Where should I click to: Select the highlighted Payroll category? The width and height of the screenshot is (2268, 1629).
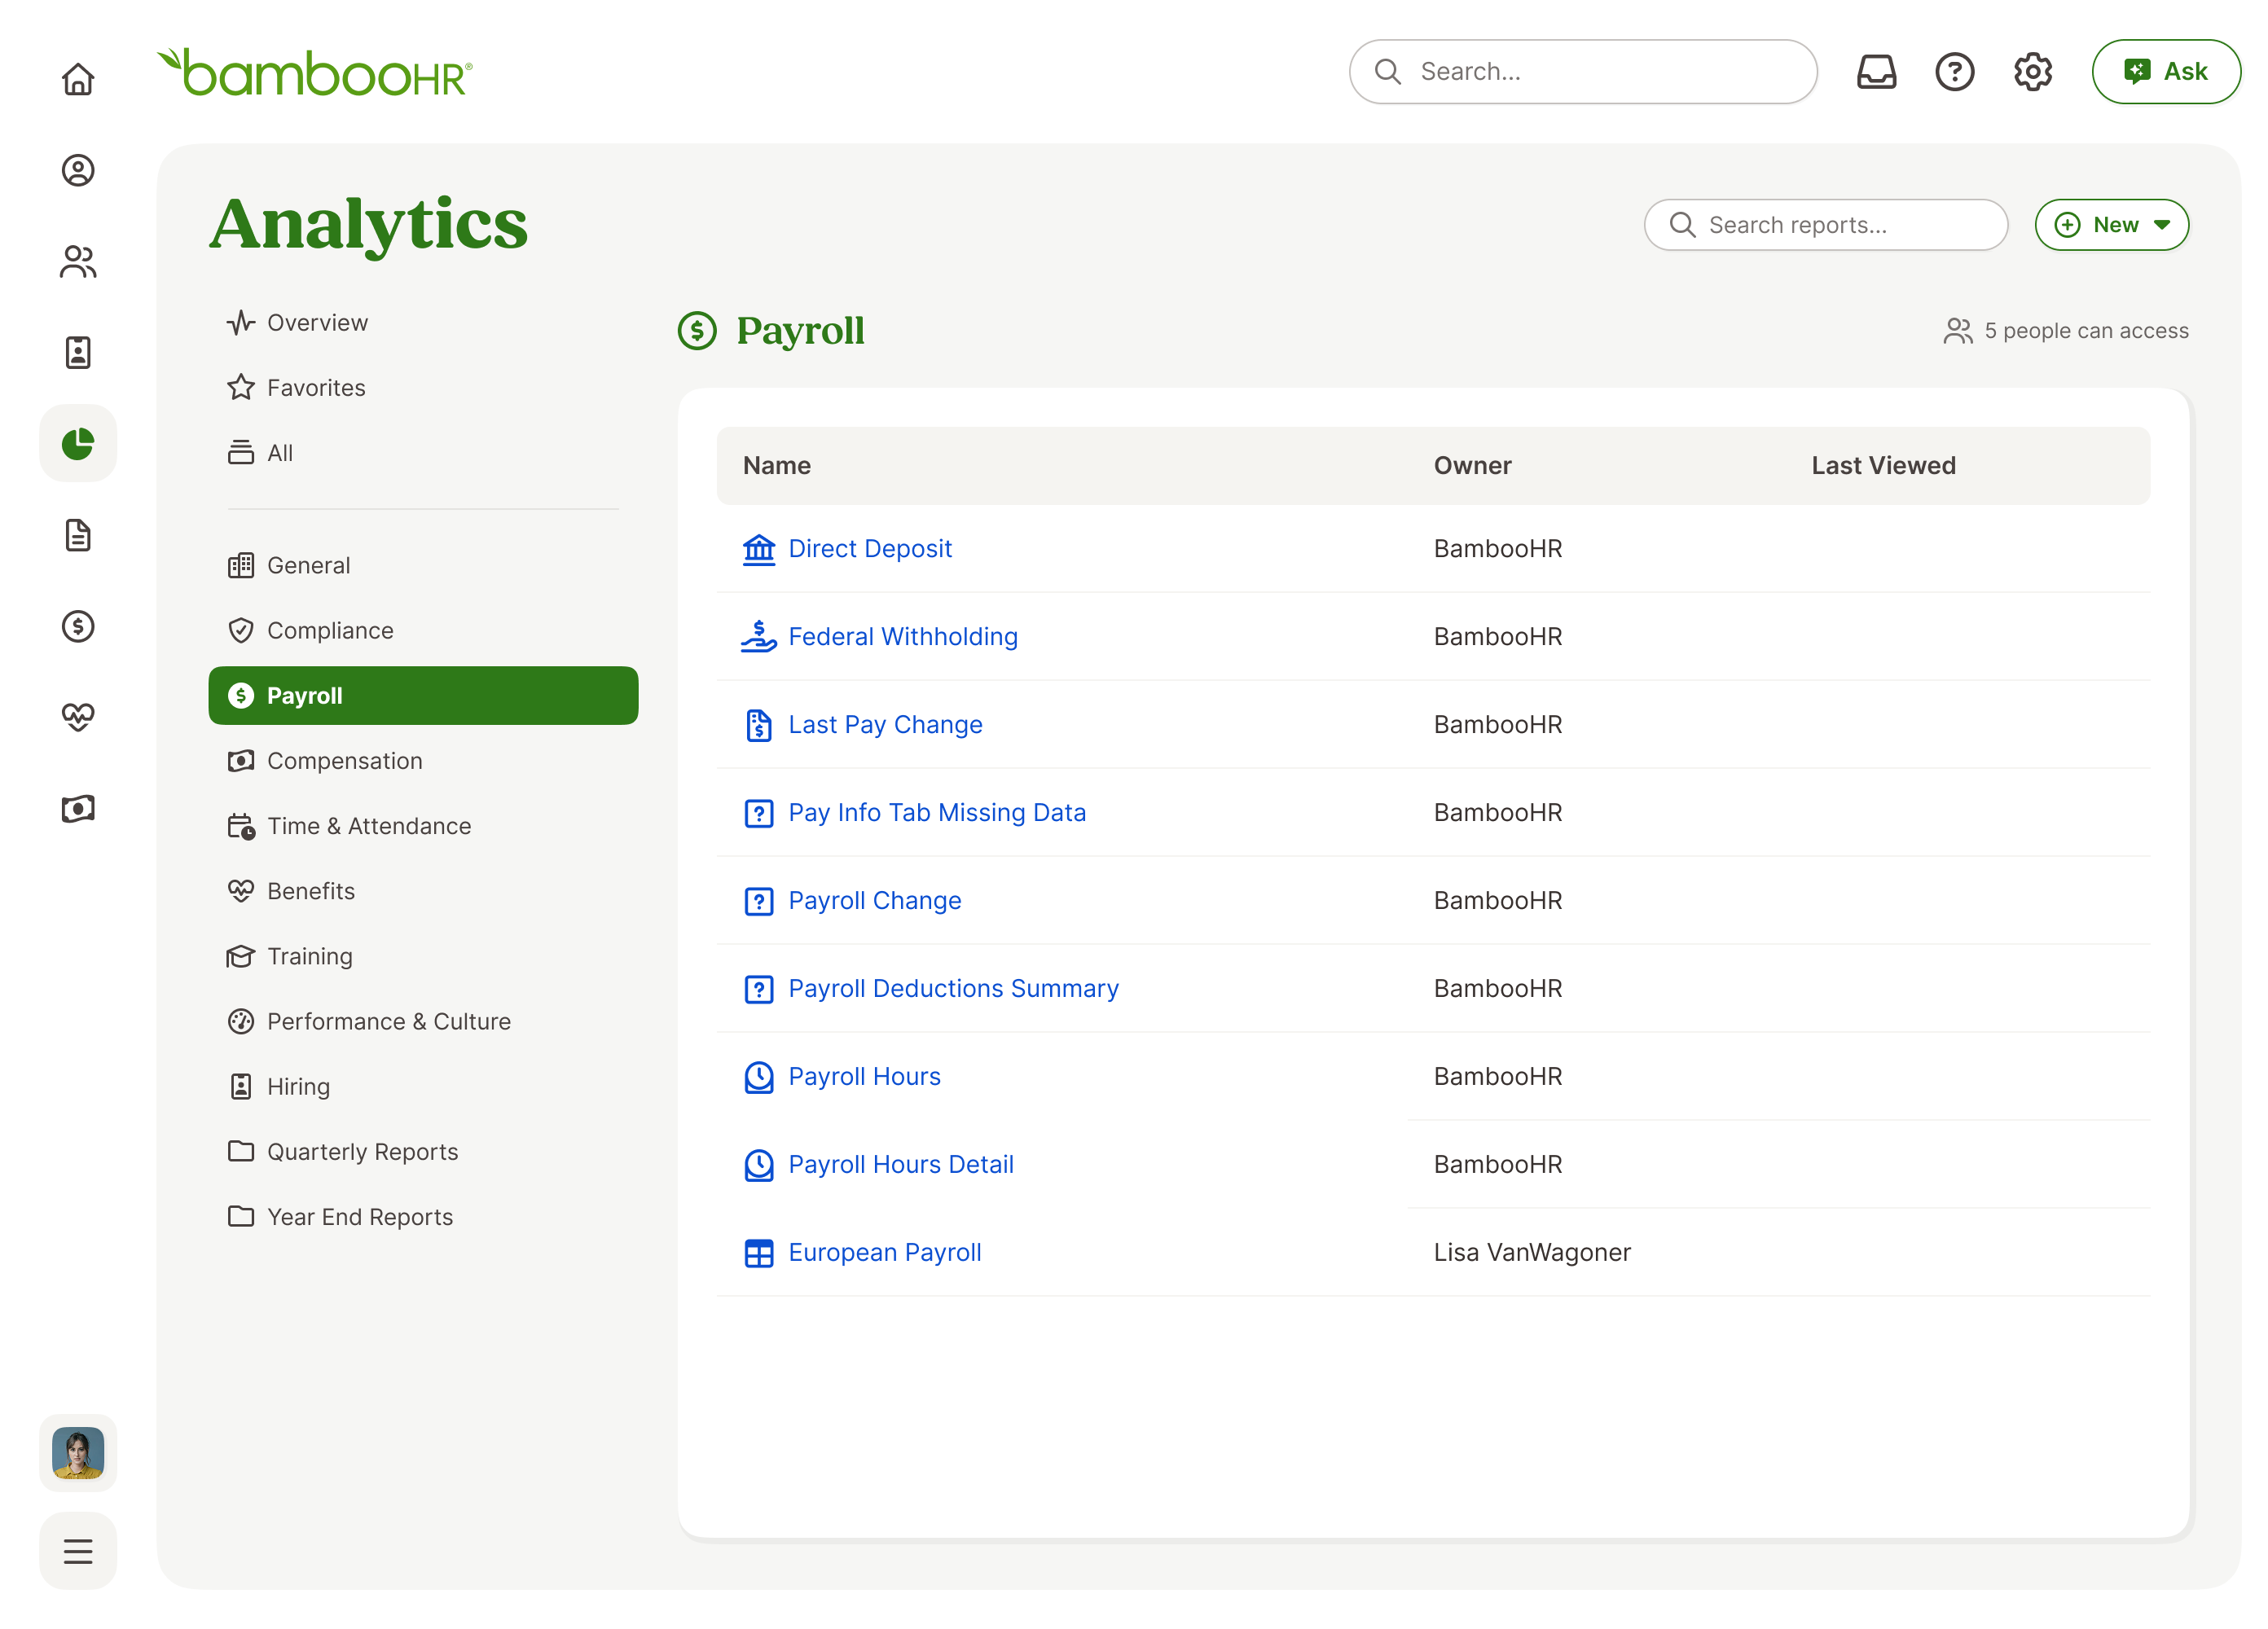[423, 696]
